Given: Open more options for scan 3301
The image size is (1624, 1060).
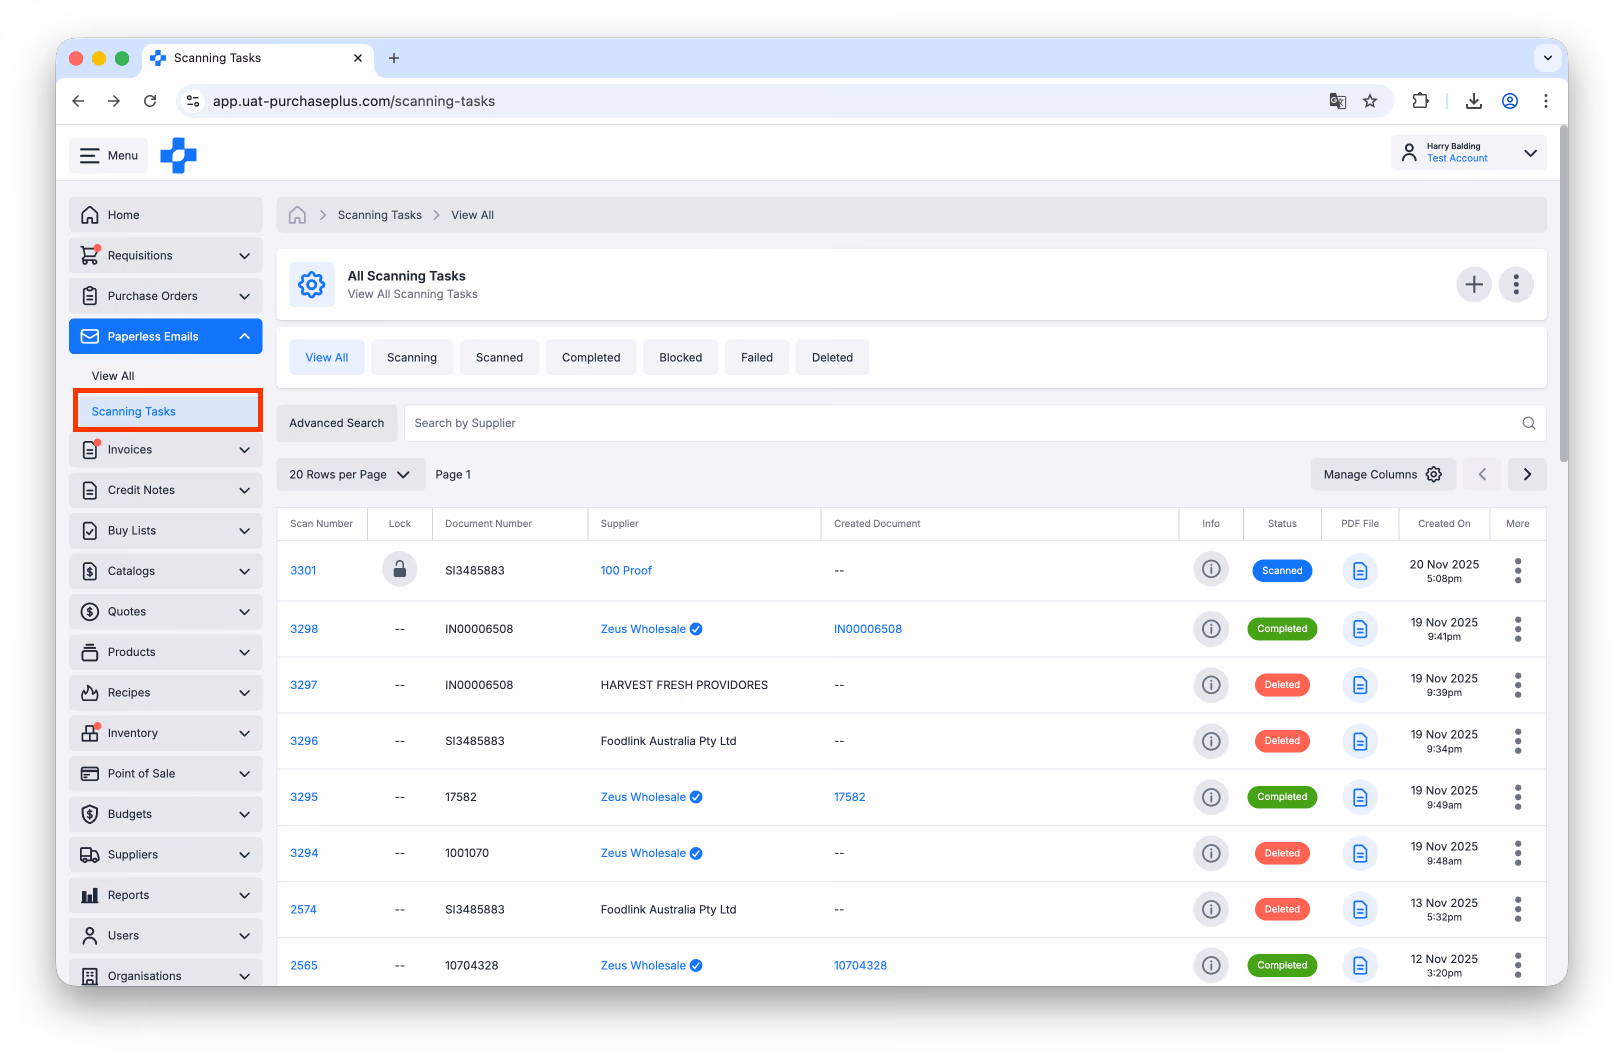Looking at the screenshot, I should (1518, 571).
